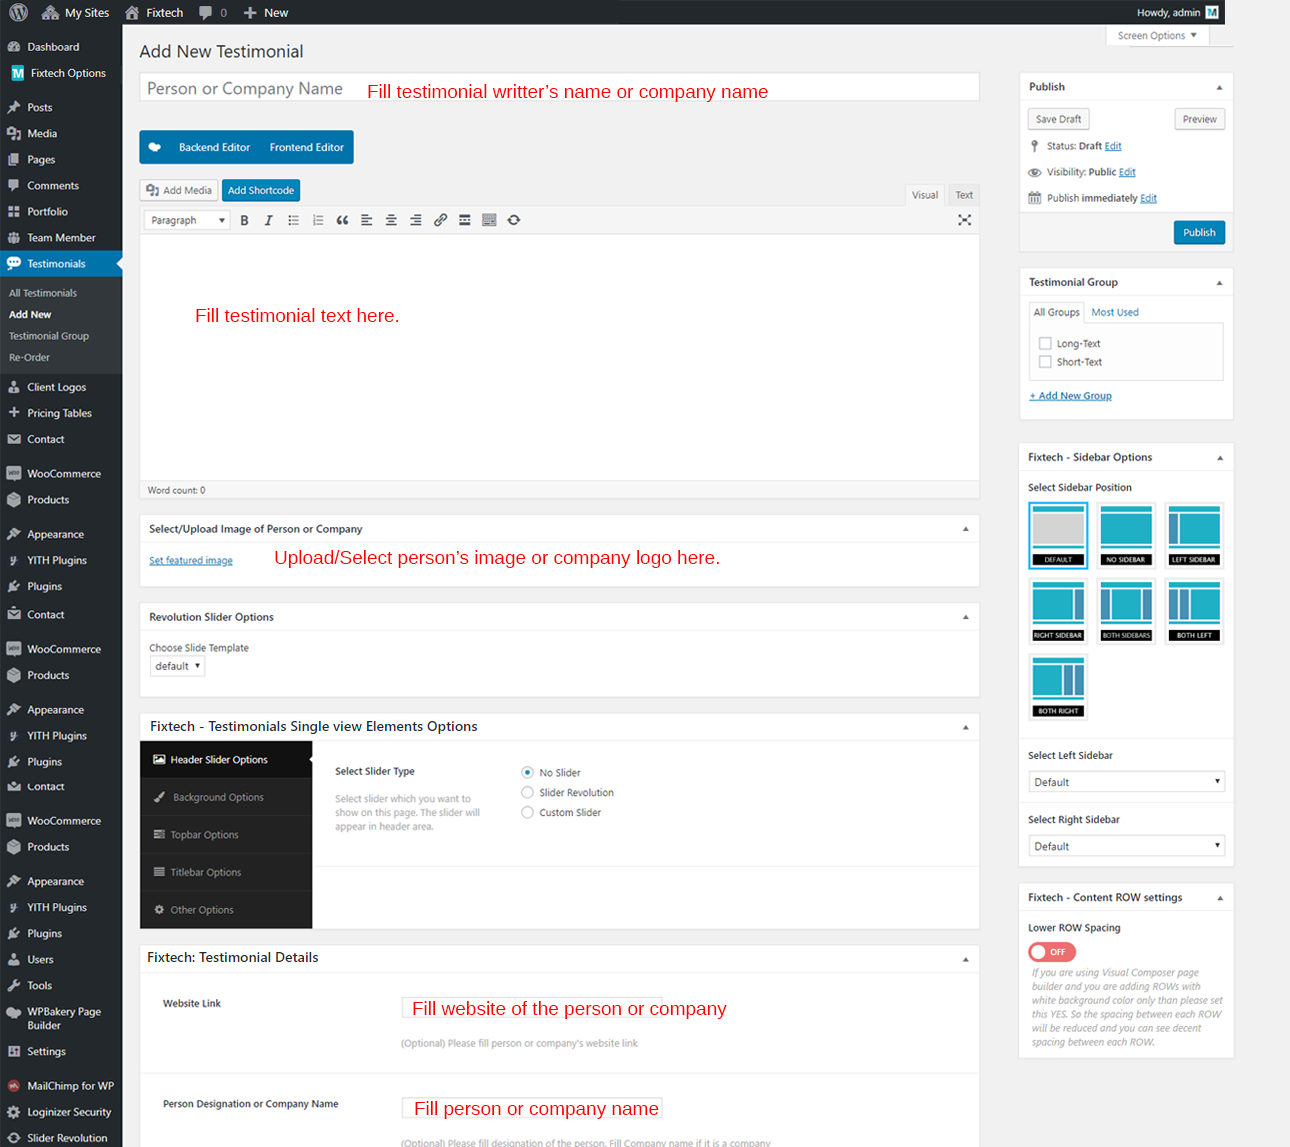The height and width of the screenshot is (1147, 1290).
Task: Collapse the Revolution Slider Options panel
Action: 965,617
